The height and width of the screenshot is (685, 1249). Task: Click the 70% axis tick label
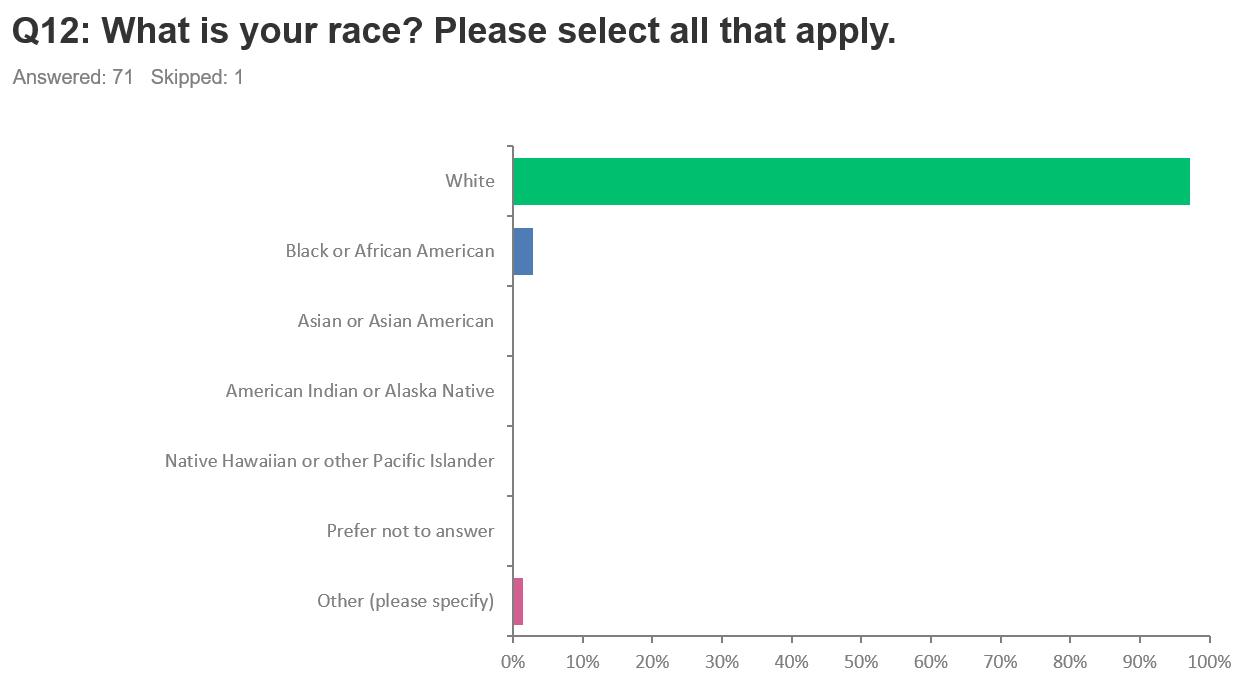coord(1000,661)
